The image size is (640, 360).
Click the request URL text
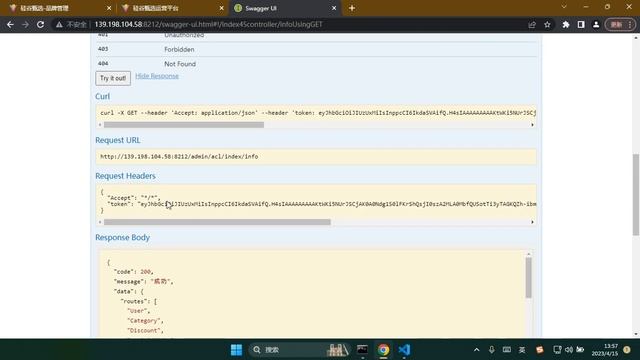(x=179, y=156)
